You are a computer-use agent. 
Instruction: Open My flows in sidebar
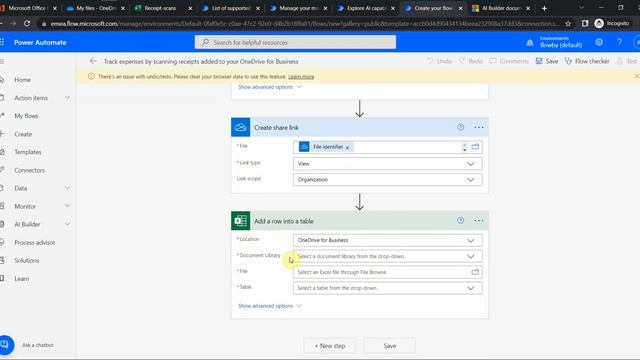pyautogui.click(x=26, y=116)
